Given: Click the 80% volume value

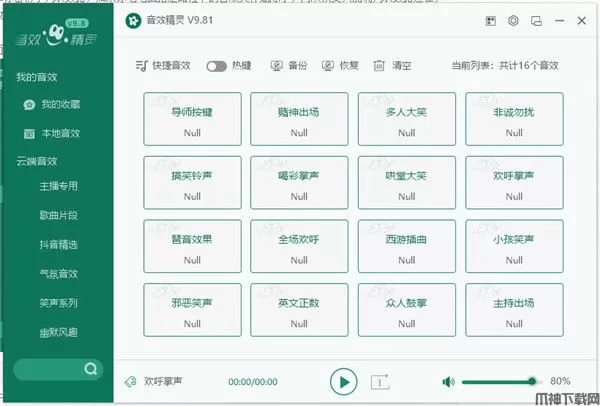Looking at the screenshot, I should click(560, 381).
